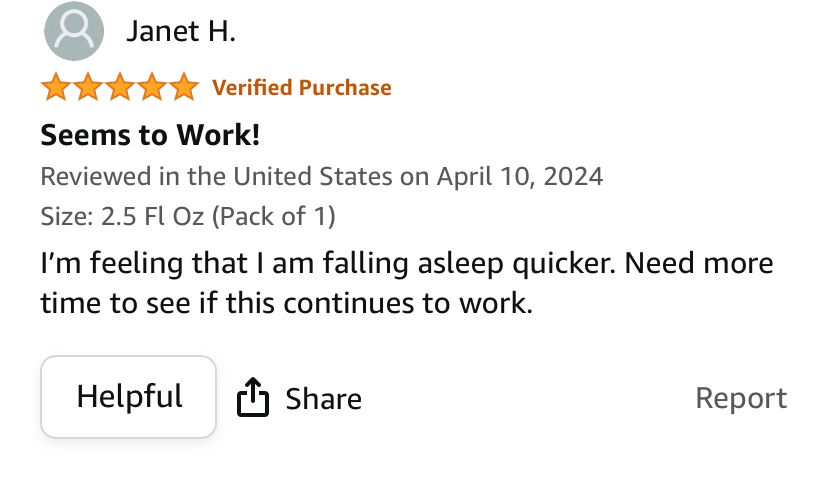Viewport: 828px width, 480px height.
Task: Click the share arrow icon
Action: pos(253,398)
